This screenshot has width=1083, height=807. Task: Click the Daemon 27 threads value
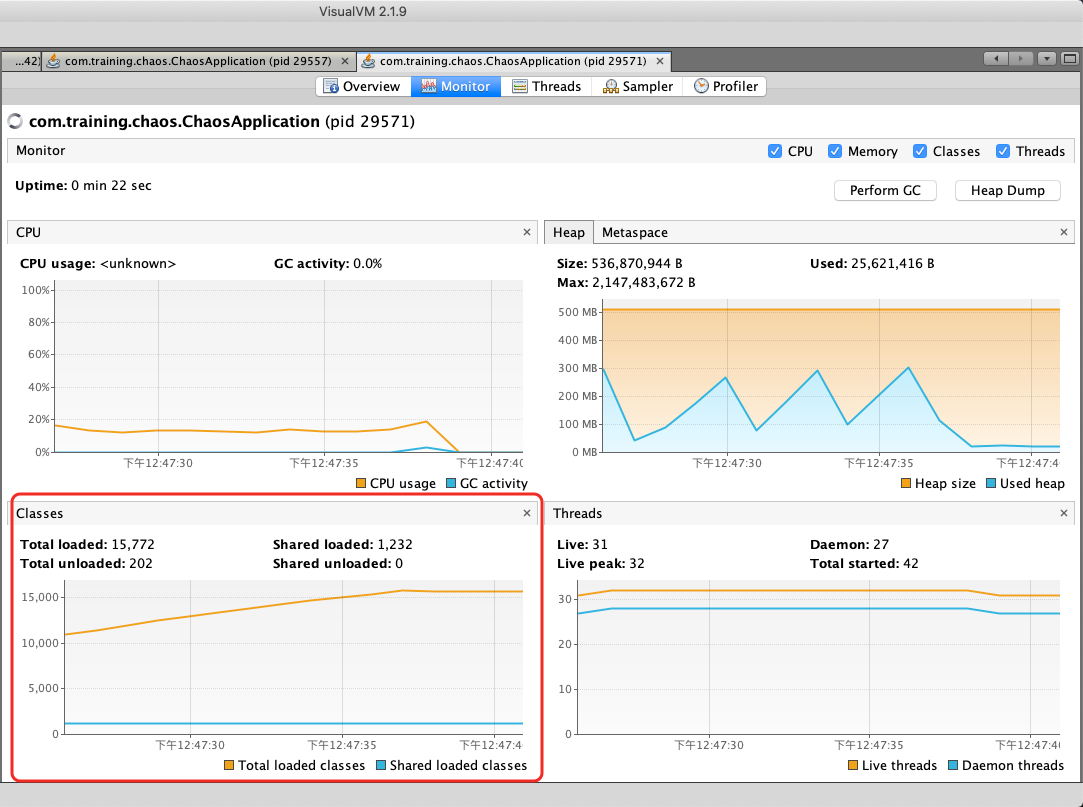(x=881, y=544)
